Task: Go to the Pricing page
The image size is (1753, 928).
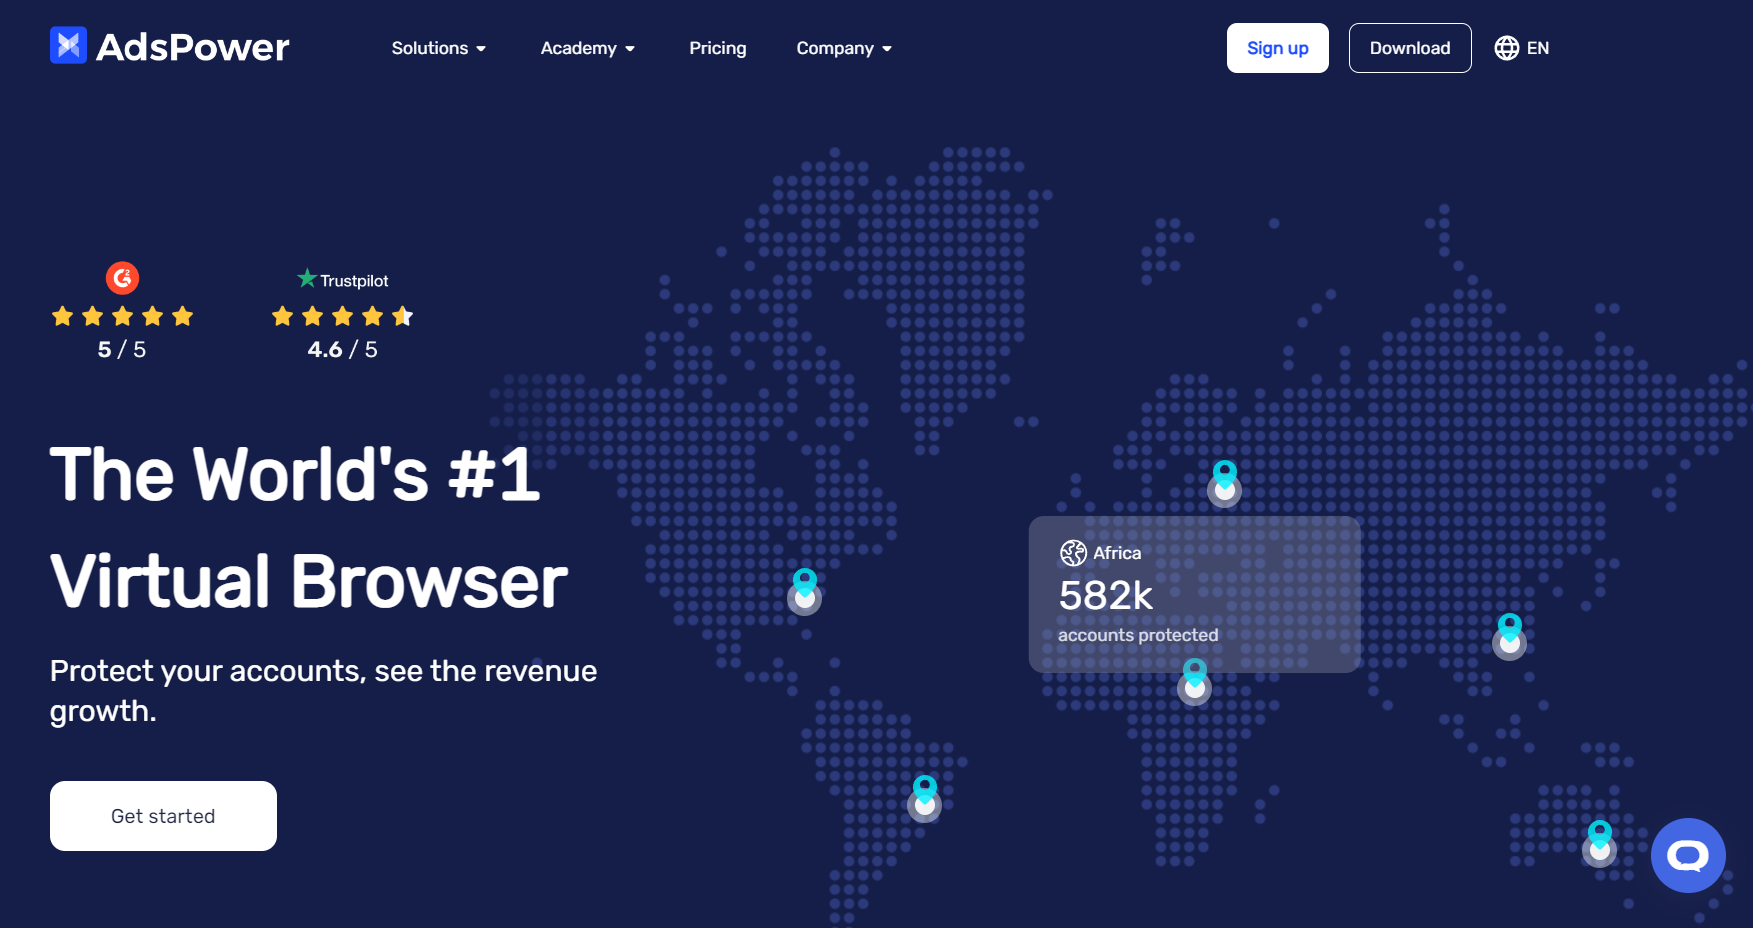Action: coord(717,48)
